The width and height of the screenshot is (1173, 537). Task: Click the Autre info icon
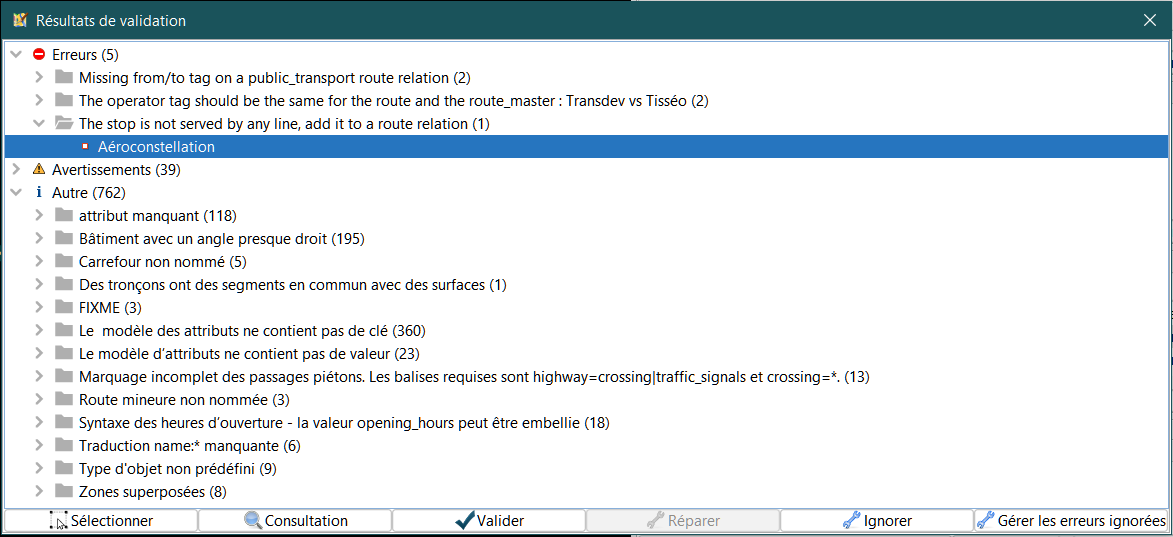pos(39,193)
